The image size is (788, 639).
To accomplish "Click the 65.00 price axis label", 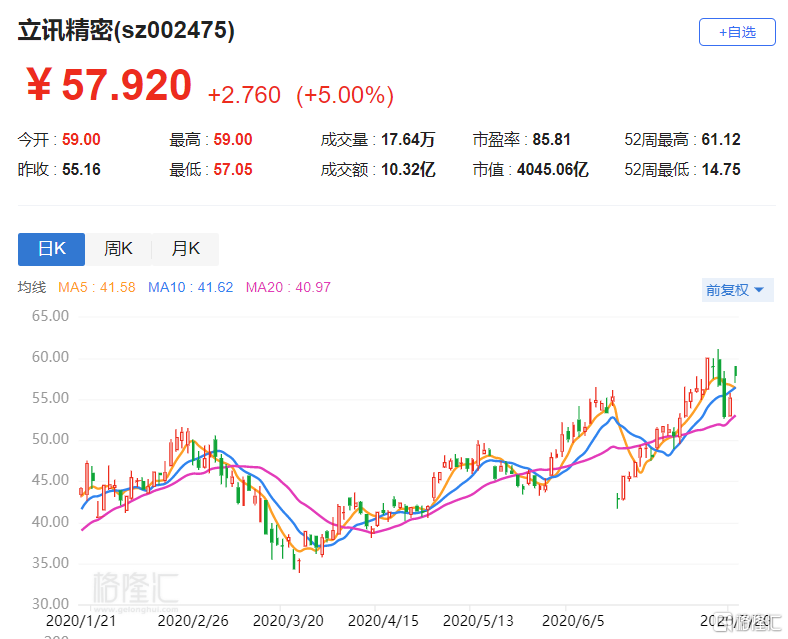I will coord(50,316).
